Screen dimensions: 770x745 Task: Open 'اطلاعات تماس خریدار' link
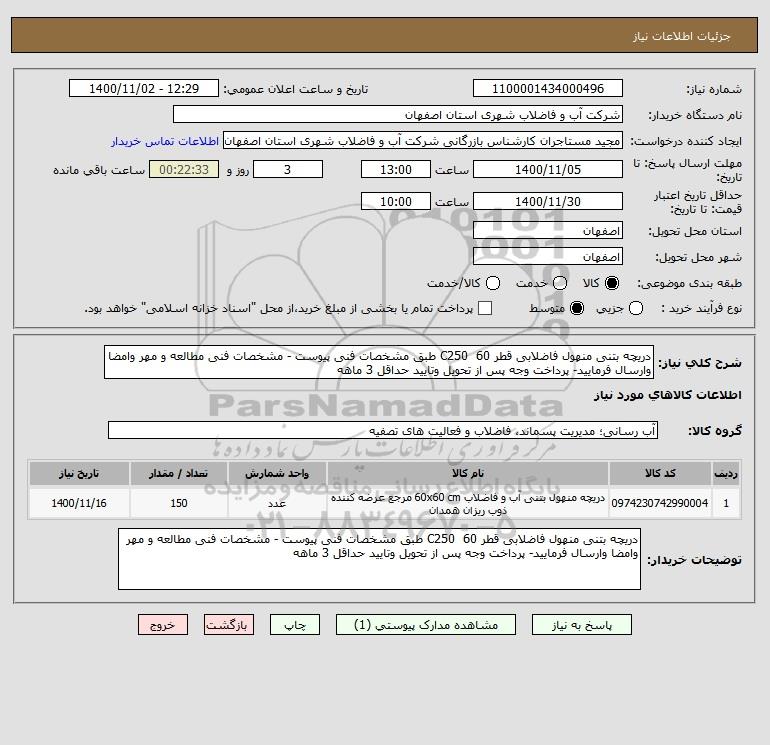coord(165,141)
